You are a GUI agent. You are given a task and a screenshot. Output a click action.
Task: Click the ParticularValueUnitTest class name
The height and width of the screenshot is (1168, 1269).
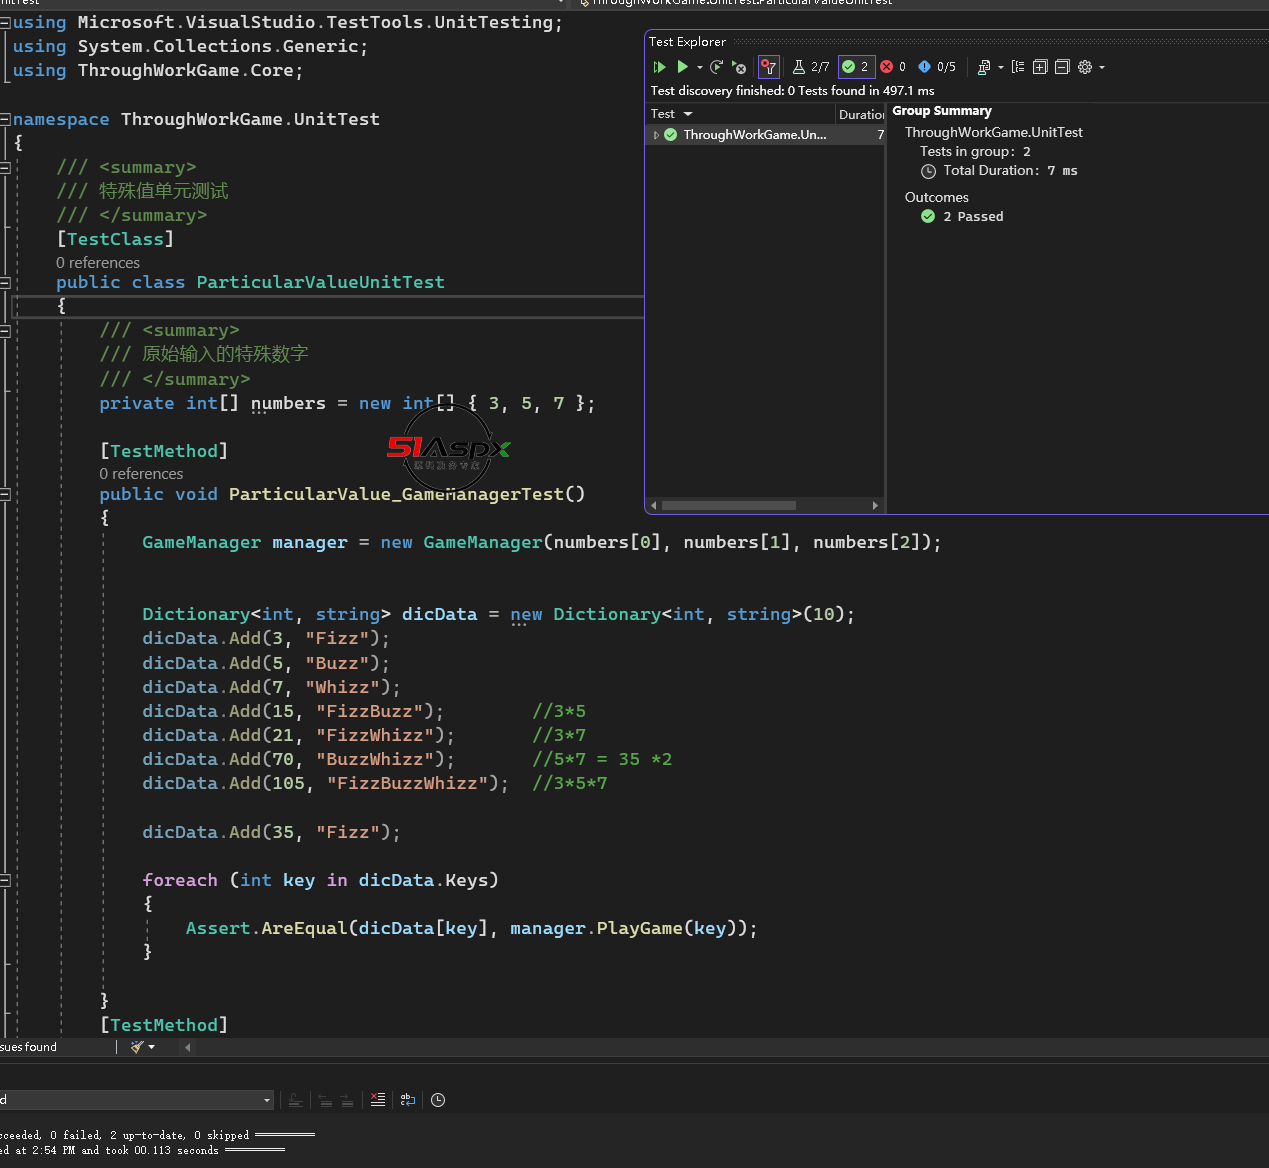pos(320,282)
